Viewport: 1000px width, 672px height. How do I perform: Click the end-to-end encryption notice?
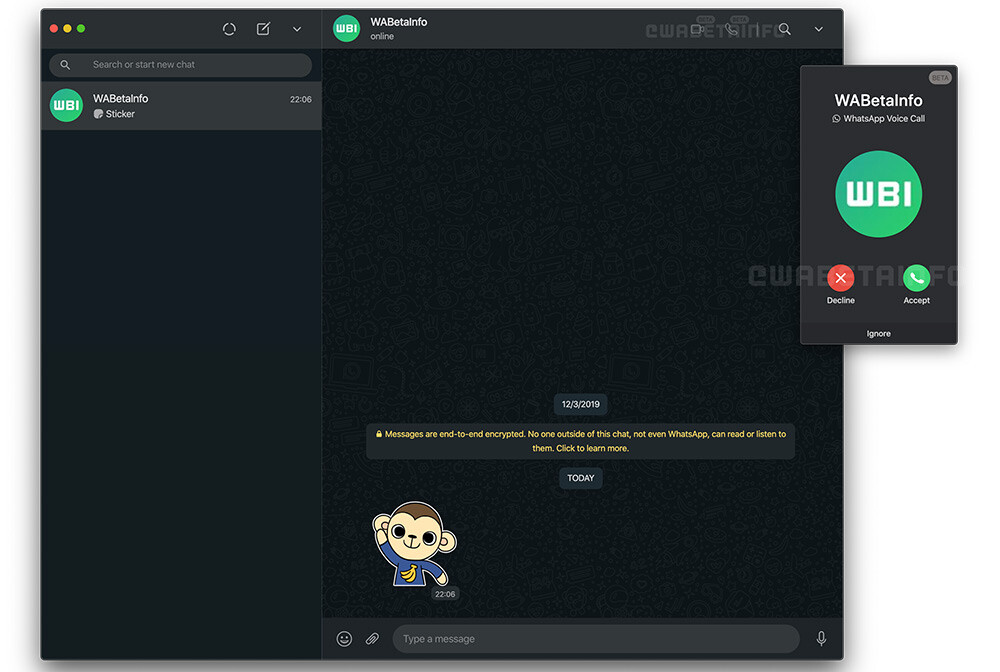point(580,441)
